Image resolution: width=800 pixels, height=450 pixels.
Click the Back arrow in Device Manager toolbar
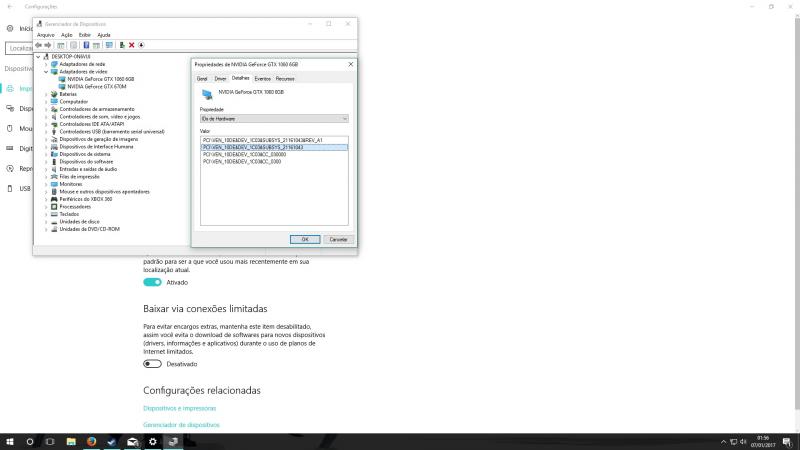[39, 45]
